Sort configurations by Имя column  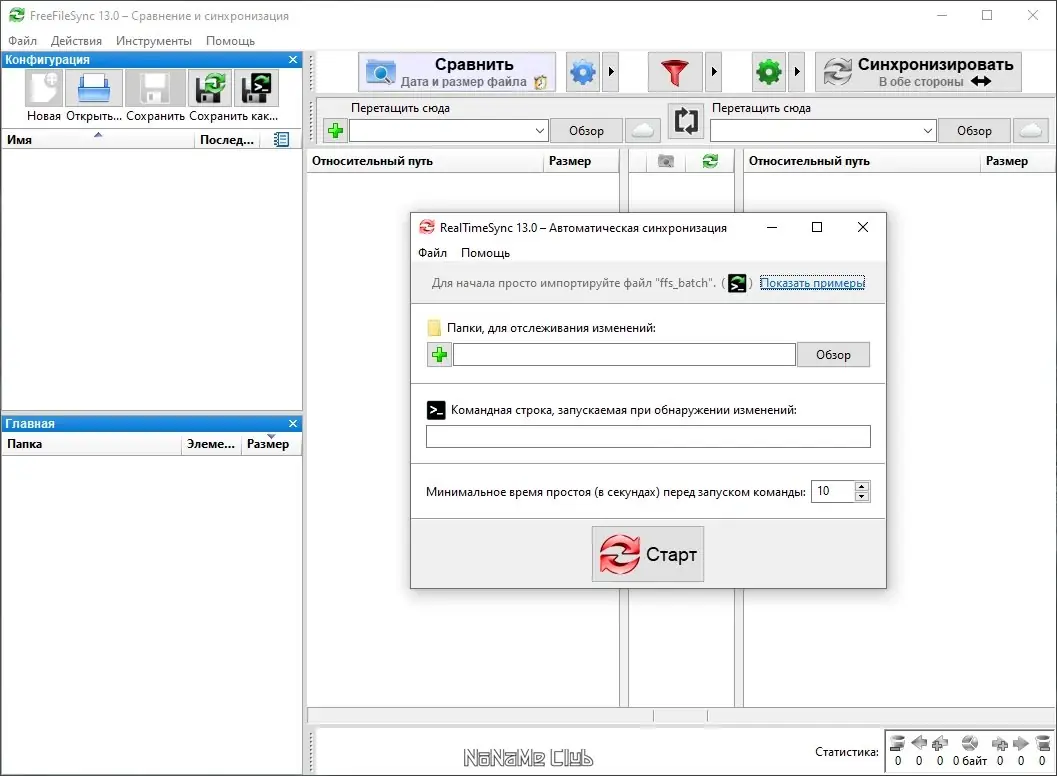point(98,140)
